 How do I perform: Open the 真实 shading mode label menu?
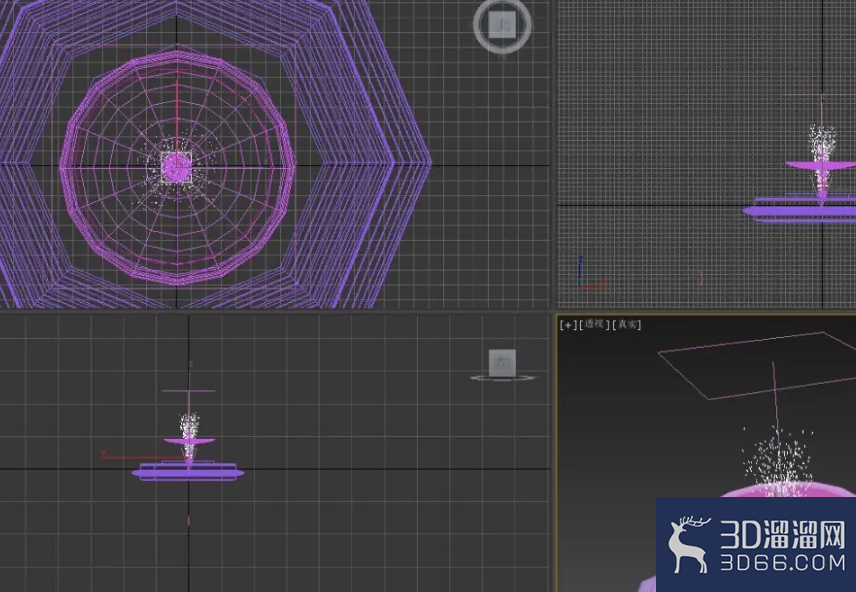pyautogui.click(x=627, y=324)
